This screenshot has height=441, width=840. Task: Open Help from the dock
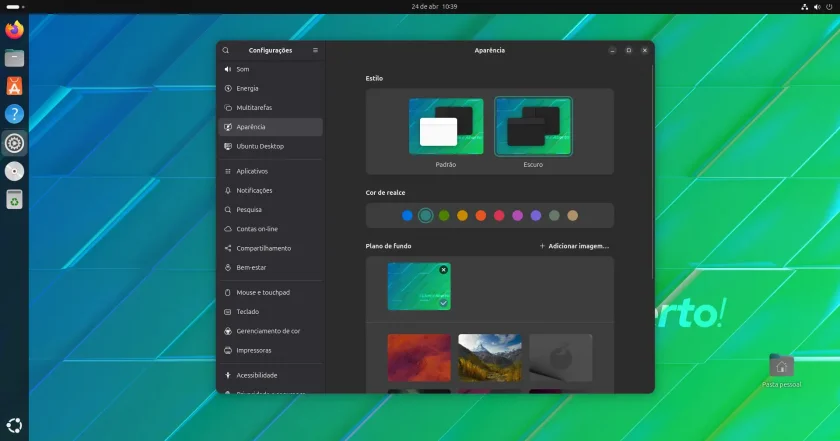[x=14, y=114]
